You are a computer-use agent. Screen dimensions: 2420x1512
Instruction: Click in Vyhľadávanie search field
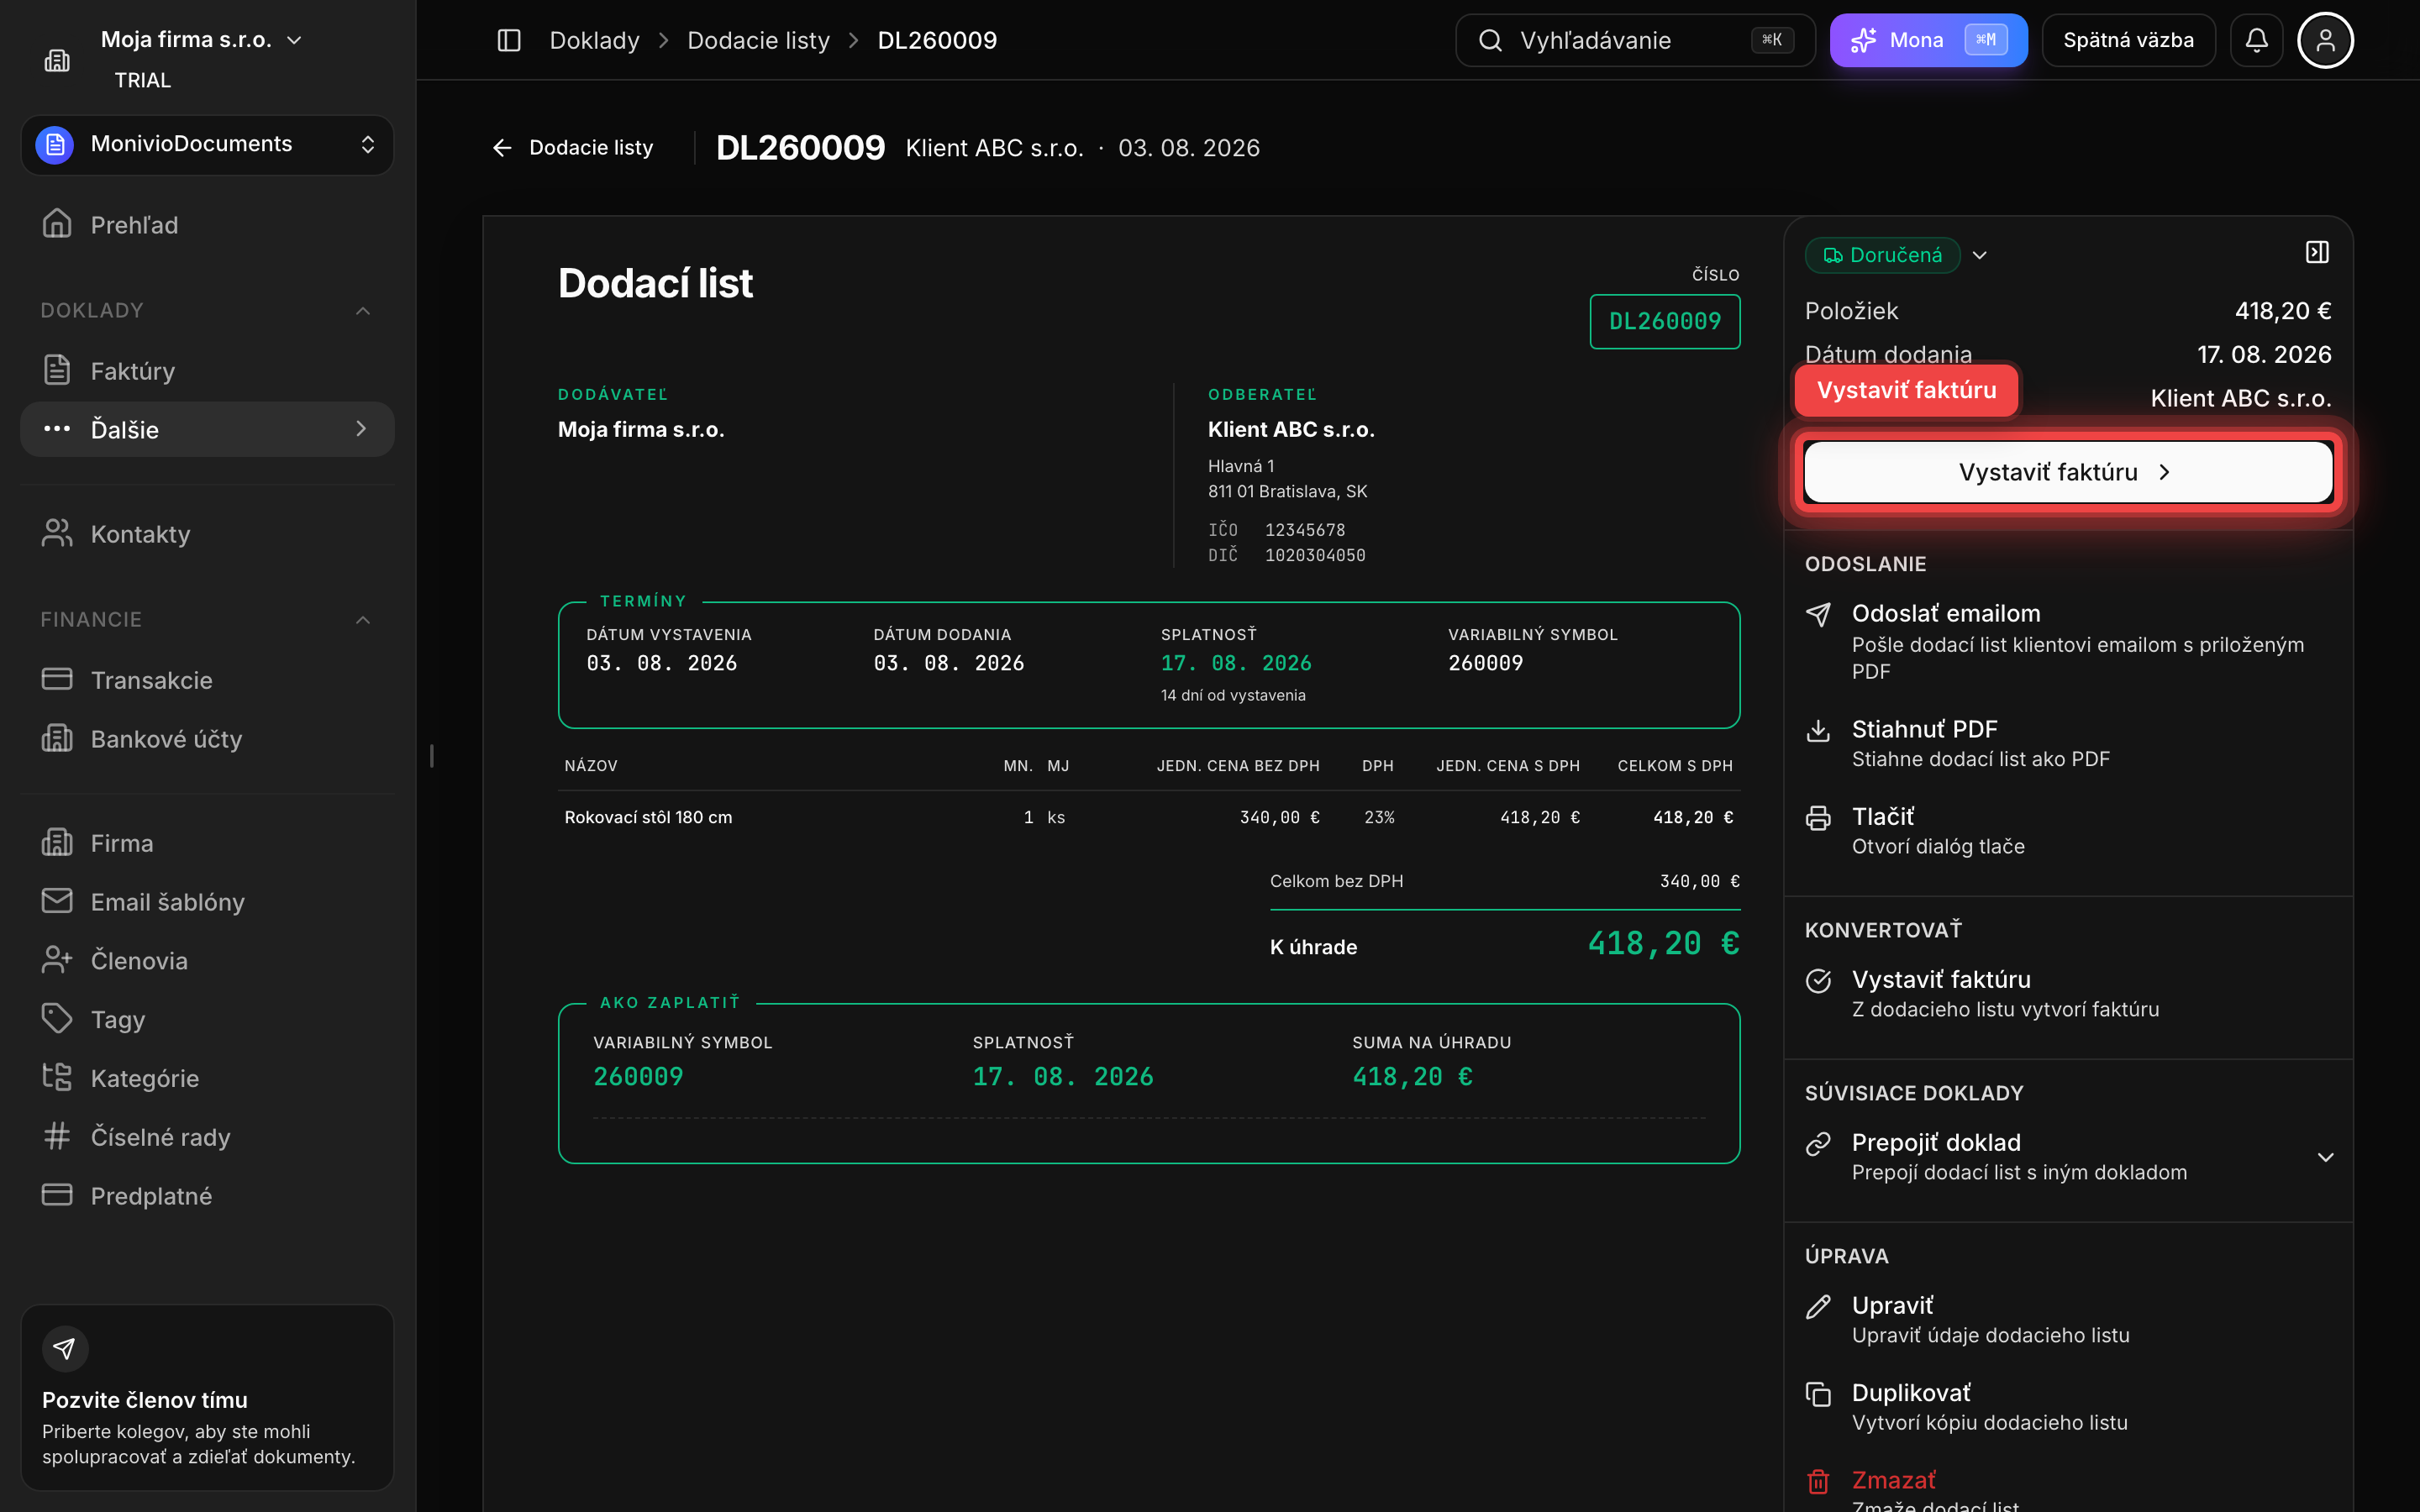(1634, 40)
